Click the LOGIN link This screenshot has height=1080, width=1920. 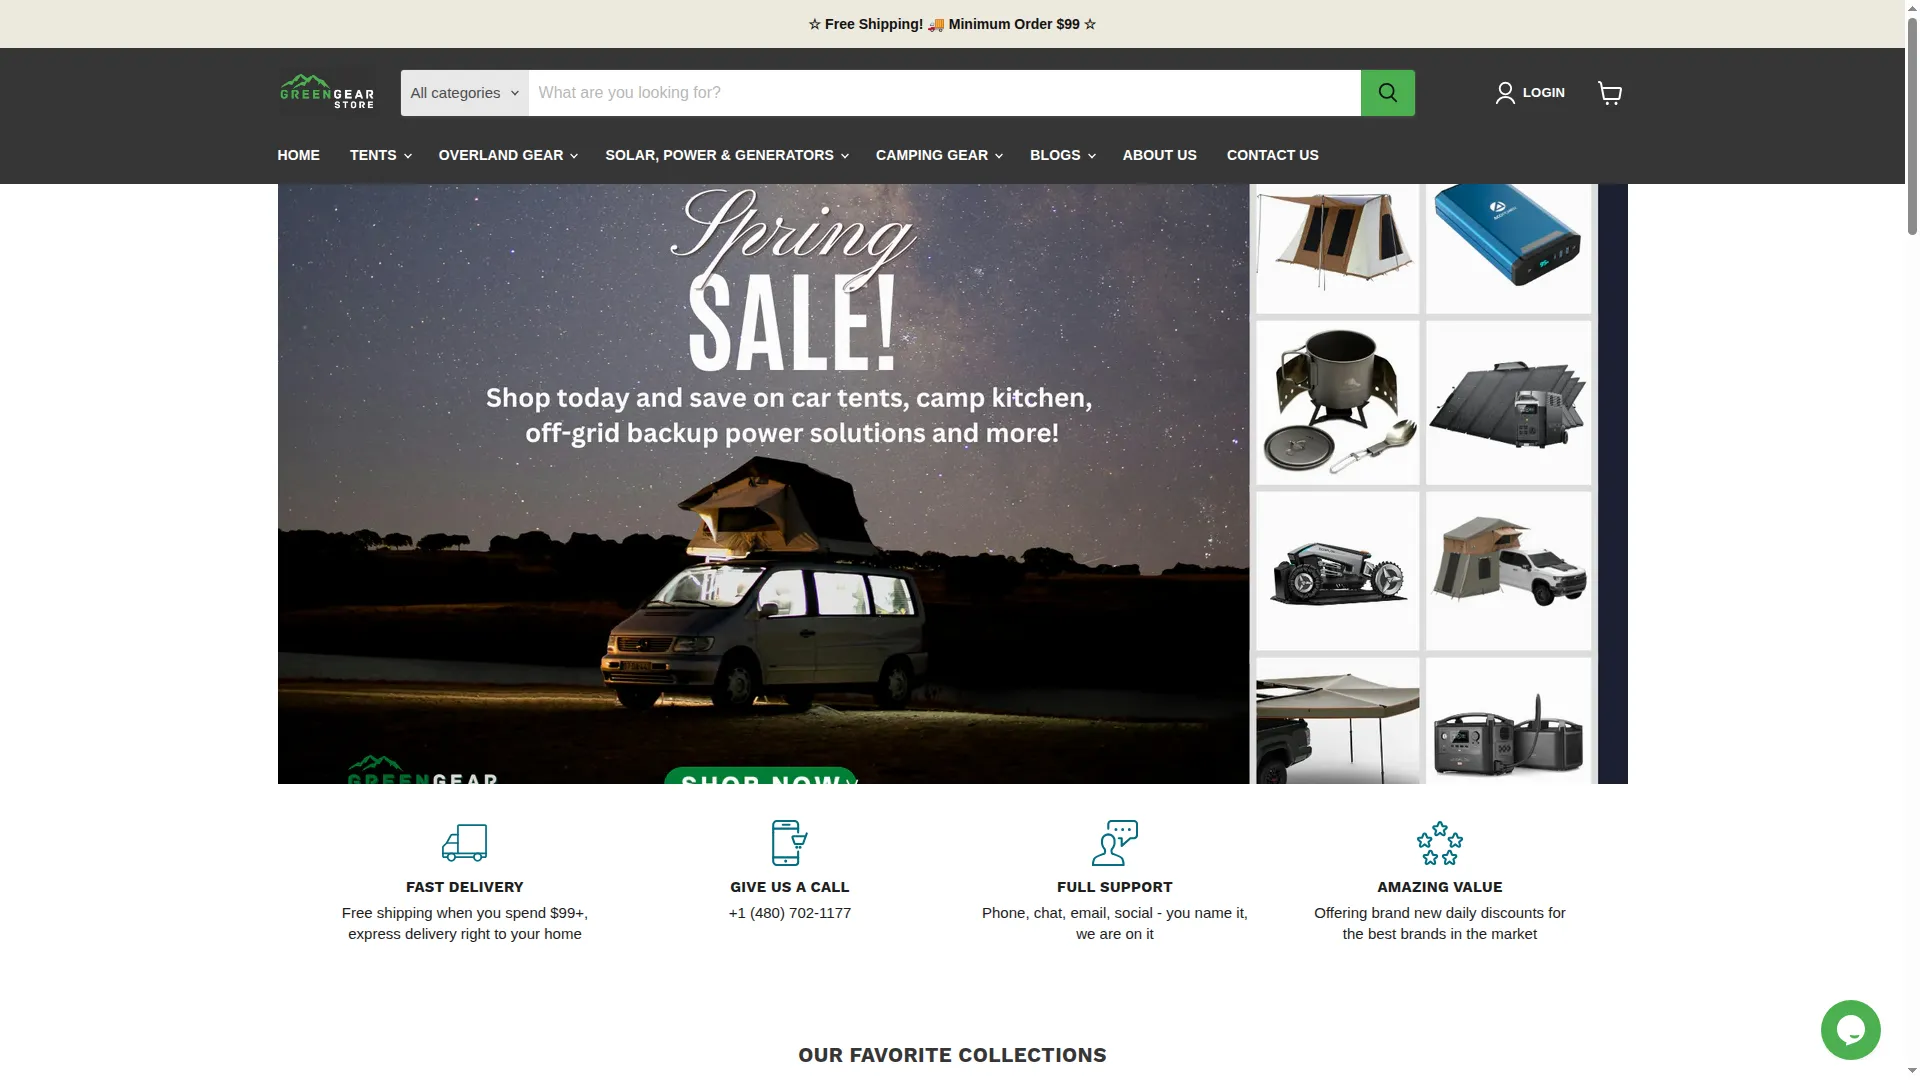point(1543,93)
